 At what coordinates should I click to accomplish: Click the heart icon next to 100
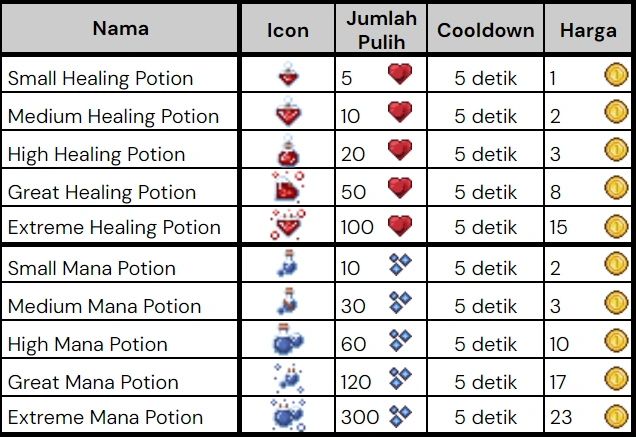(x=400, y=226)
